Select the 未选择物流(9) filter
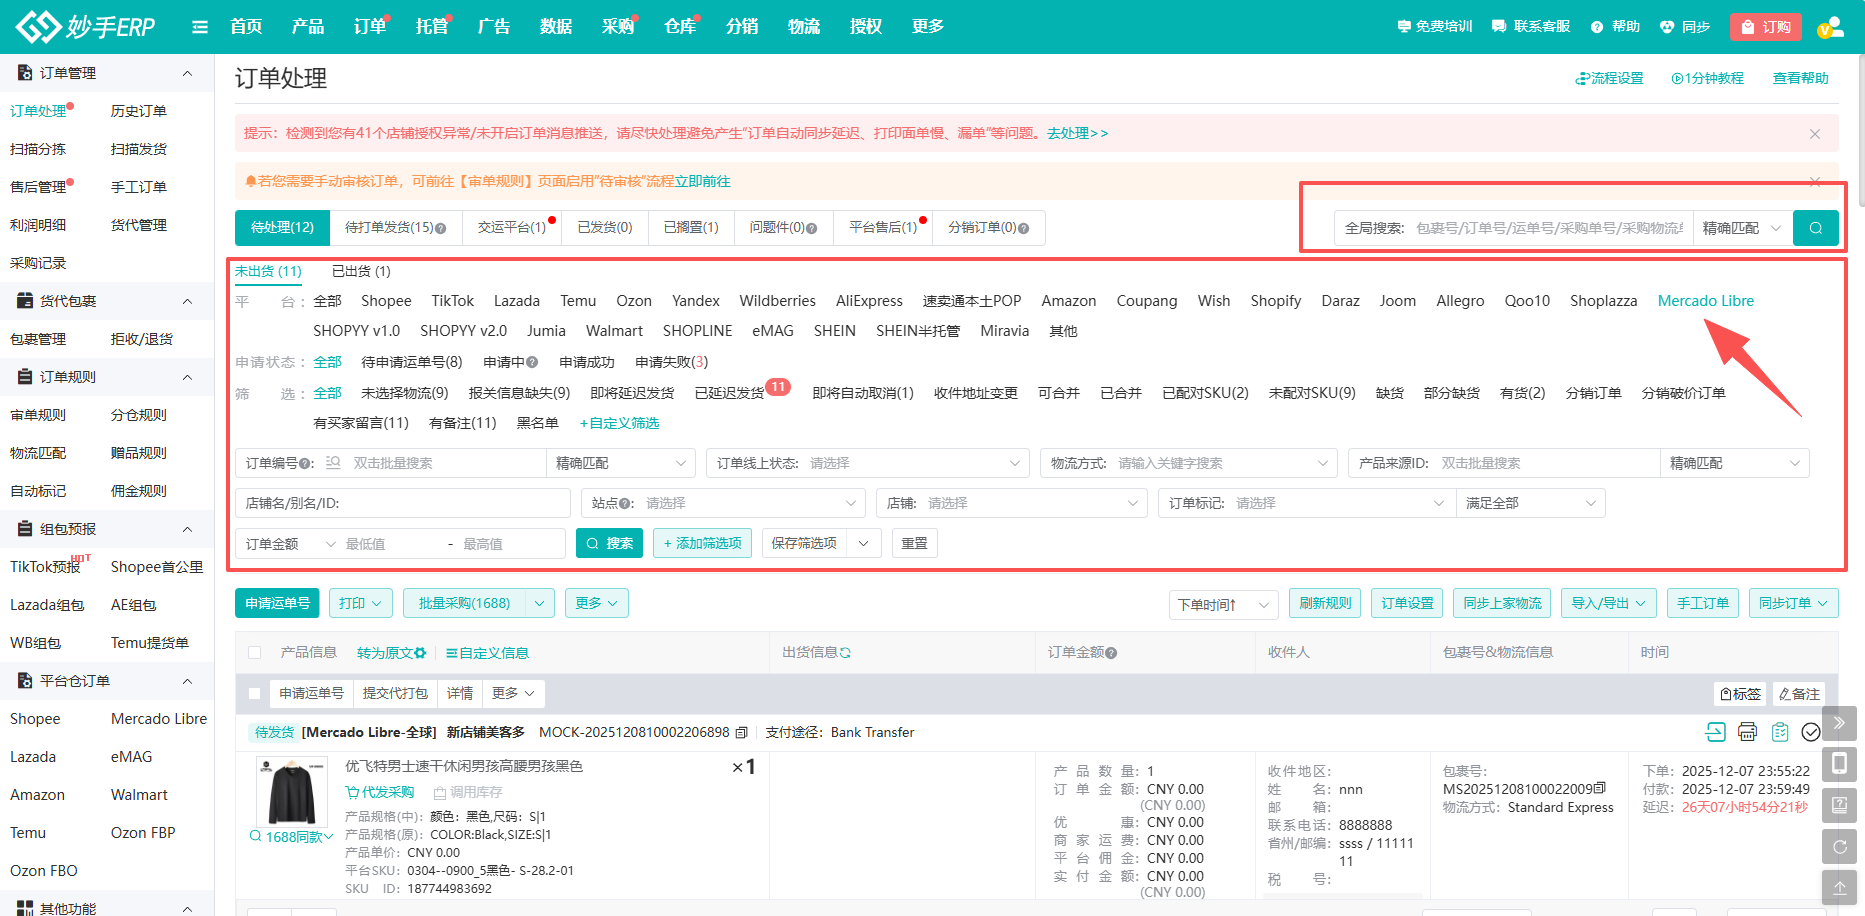Image resolution: width=1865 pixels, height=916 pixels. pos(404,393)
